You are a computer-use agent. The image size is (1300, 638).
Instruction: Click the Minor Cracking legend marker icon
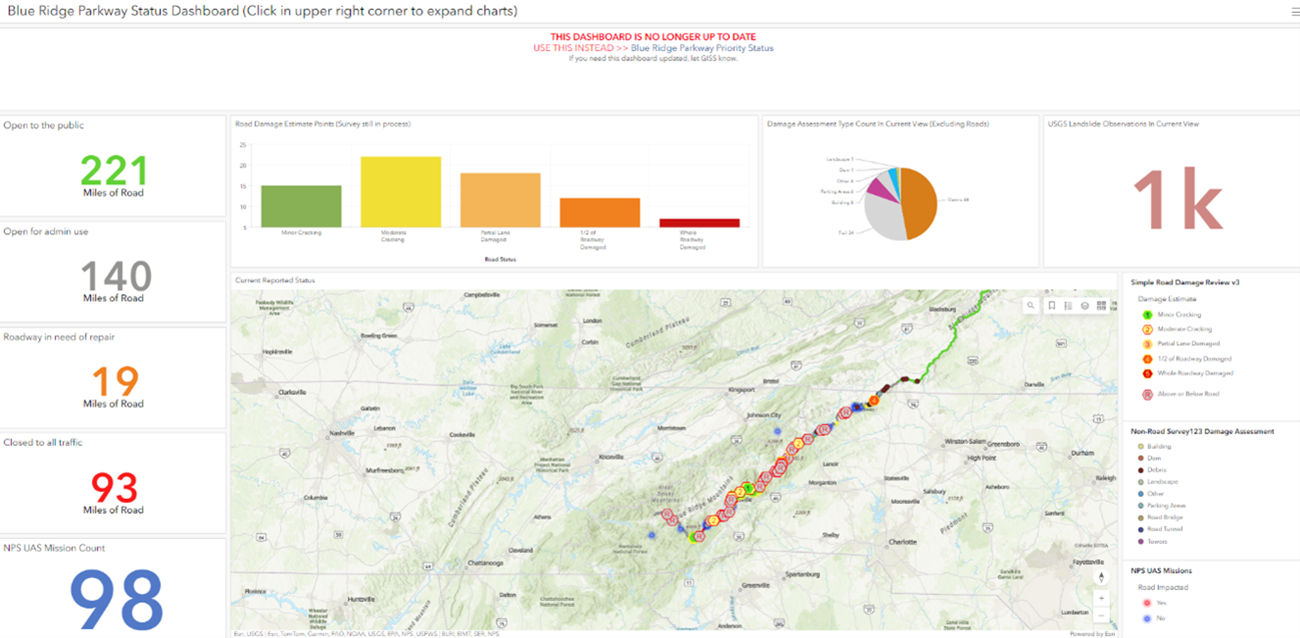coord(1147,313)
